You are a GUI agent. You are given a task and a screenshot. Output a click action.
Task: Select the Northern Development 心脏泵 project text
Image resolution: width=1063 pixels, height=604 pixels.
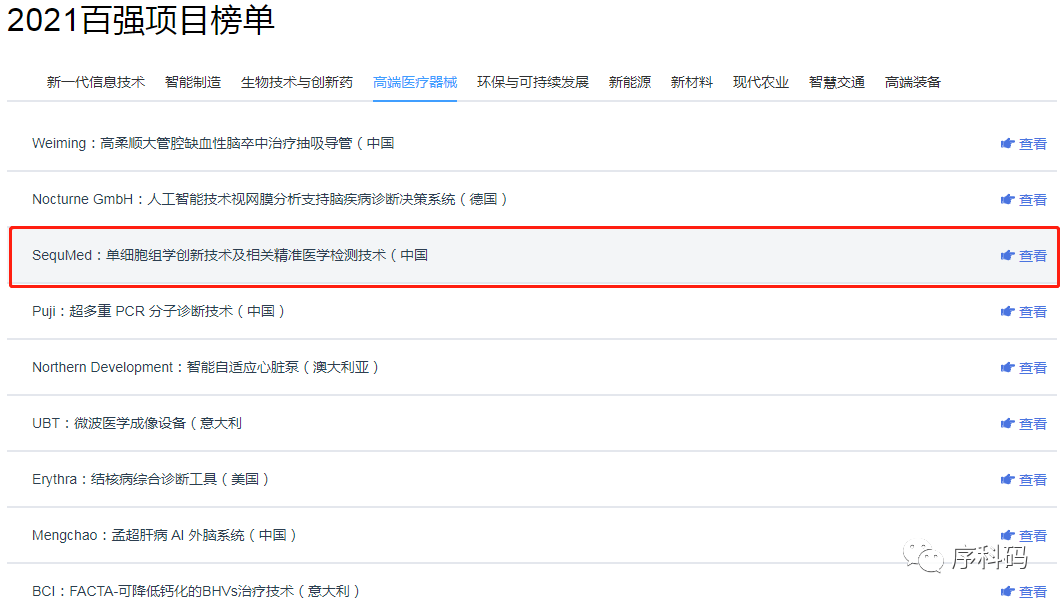coord(205,367)
